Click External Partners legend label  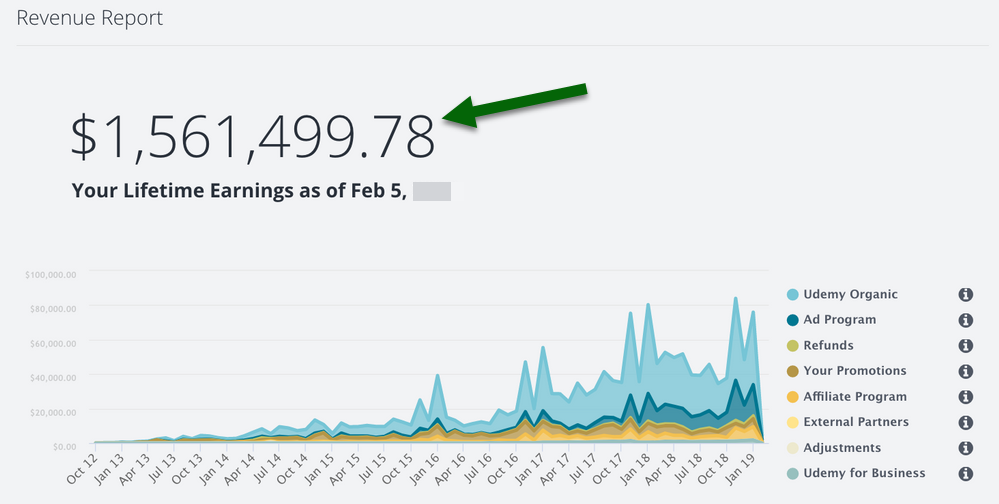coord(856,422)
